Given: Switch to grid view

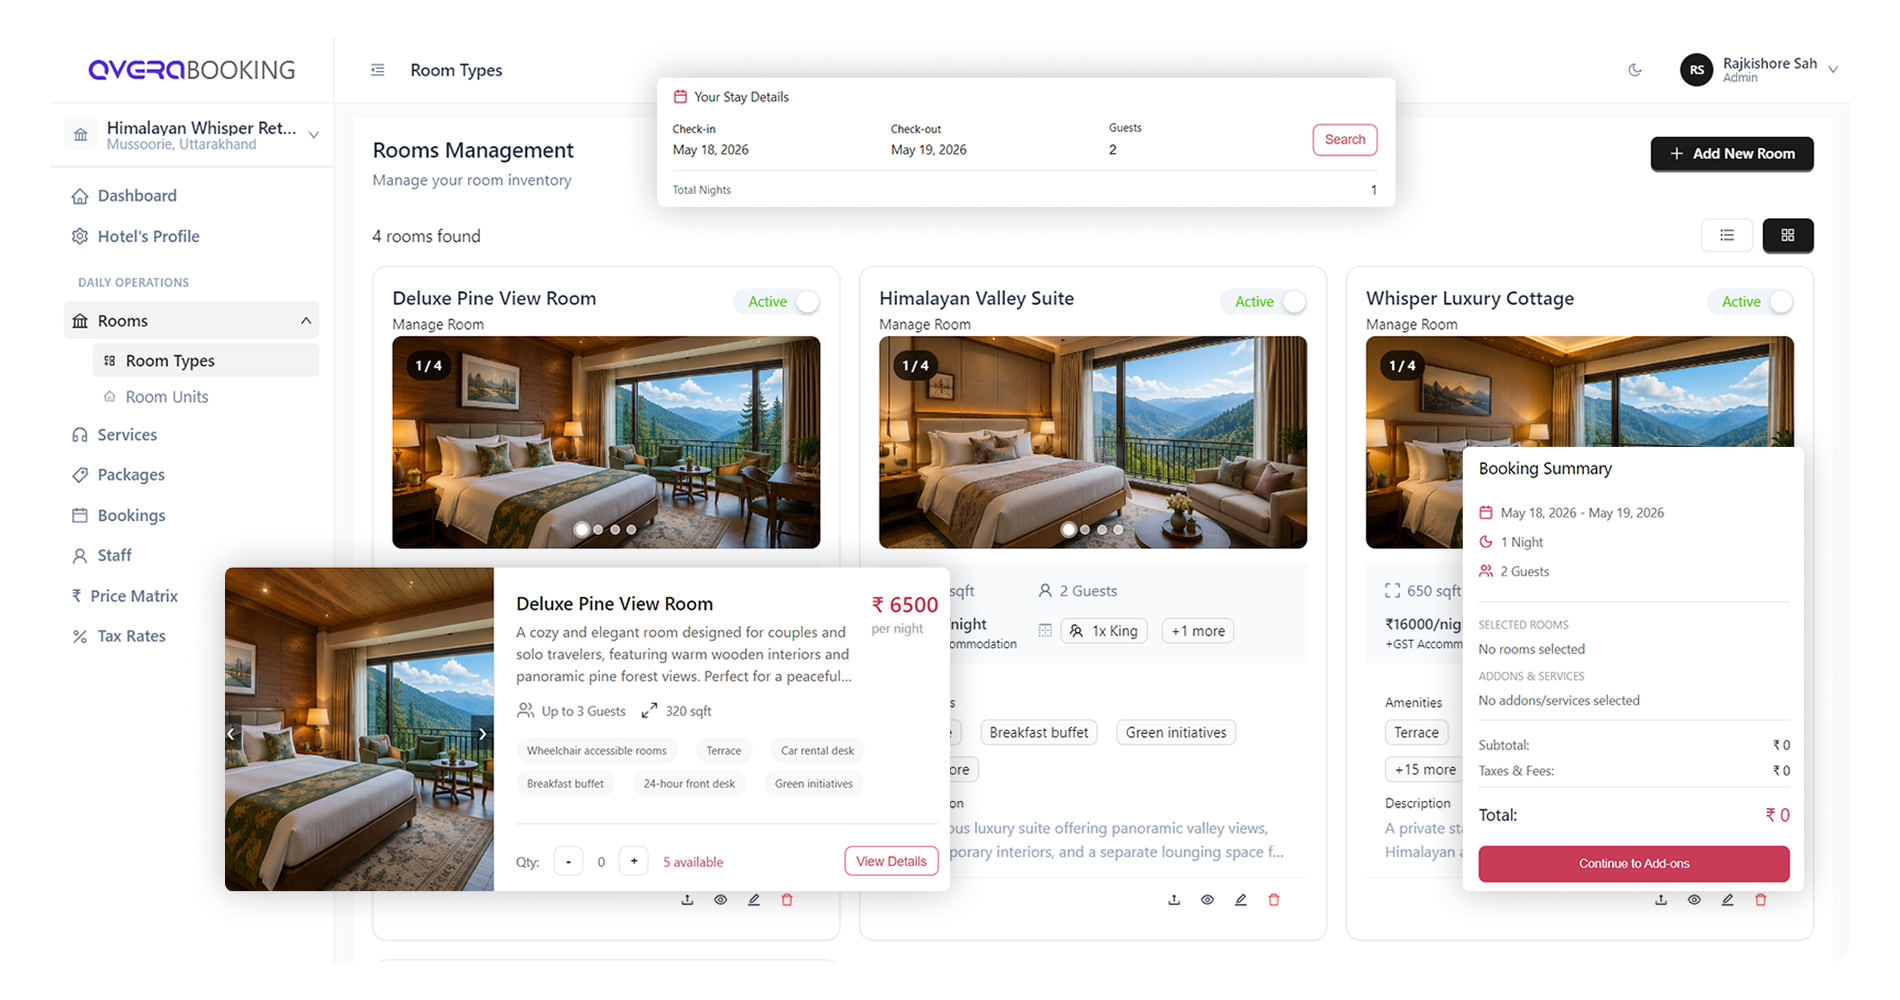Looking at the screenshot, I should coord(1787,236).
